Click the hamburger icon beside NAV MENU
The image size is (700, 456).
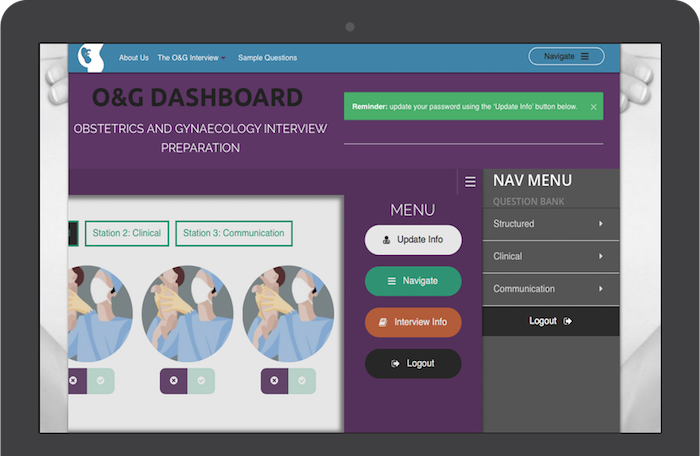[x=470, y=182]
